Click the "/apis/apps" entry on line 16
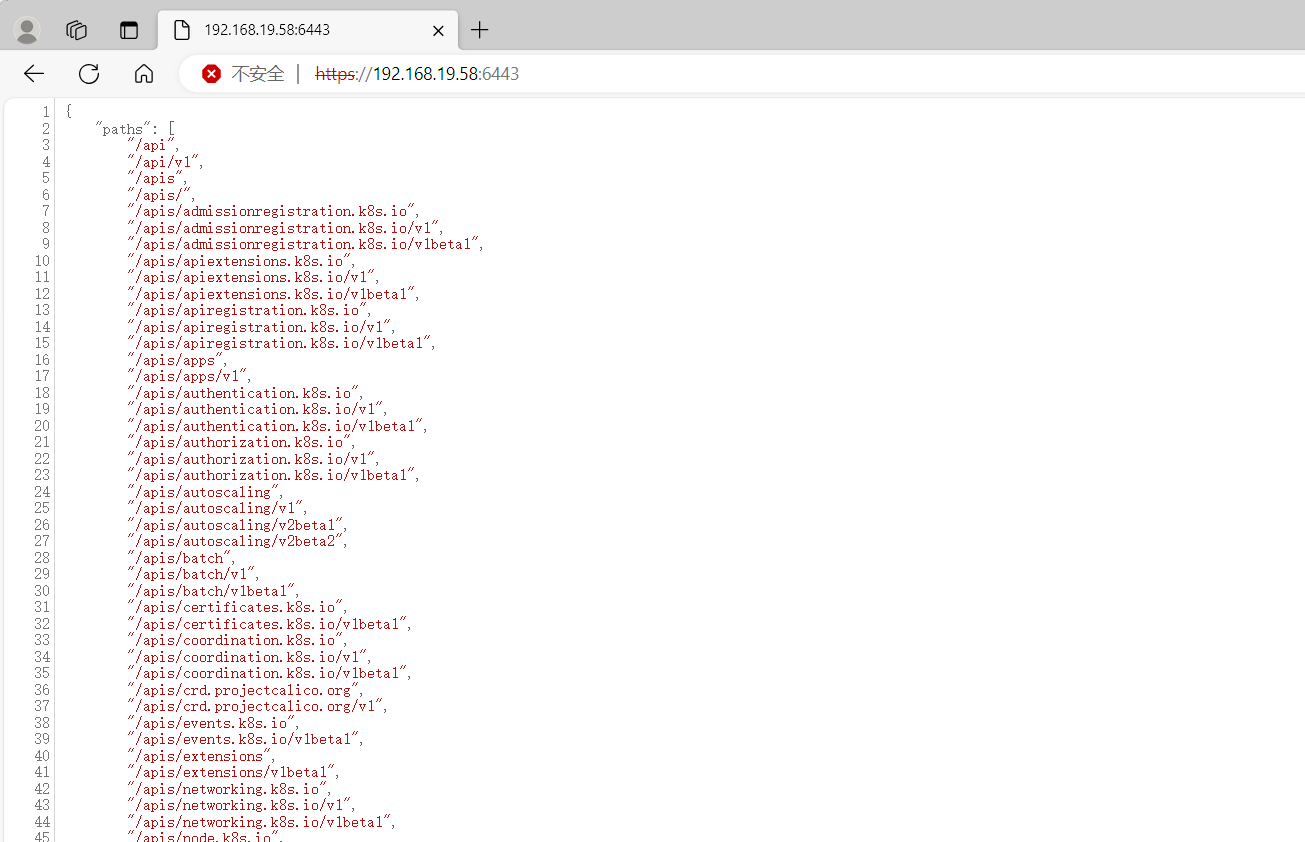The image size is (1305, 842). pyautogui.click(x=176, y=360)
